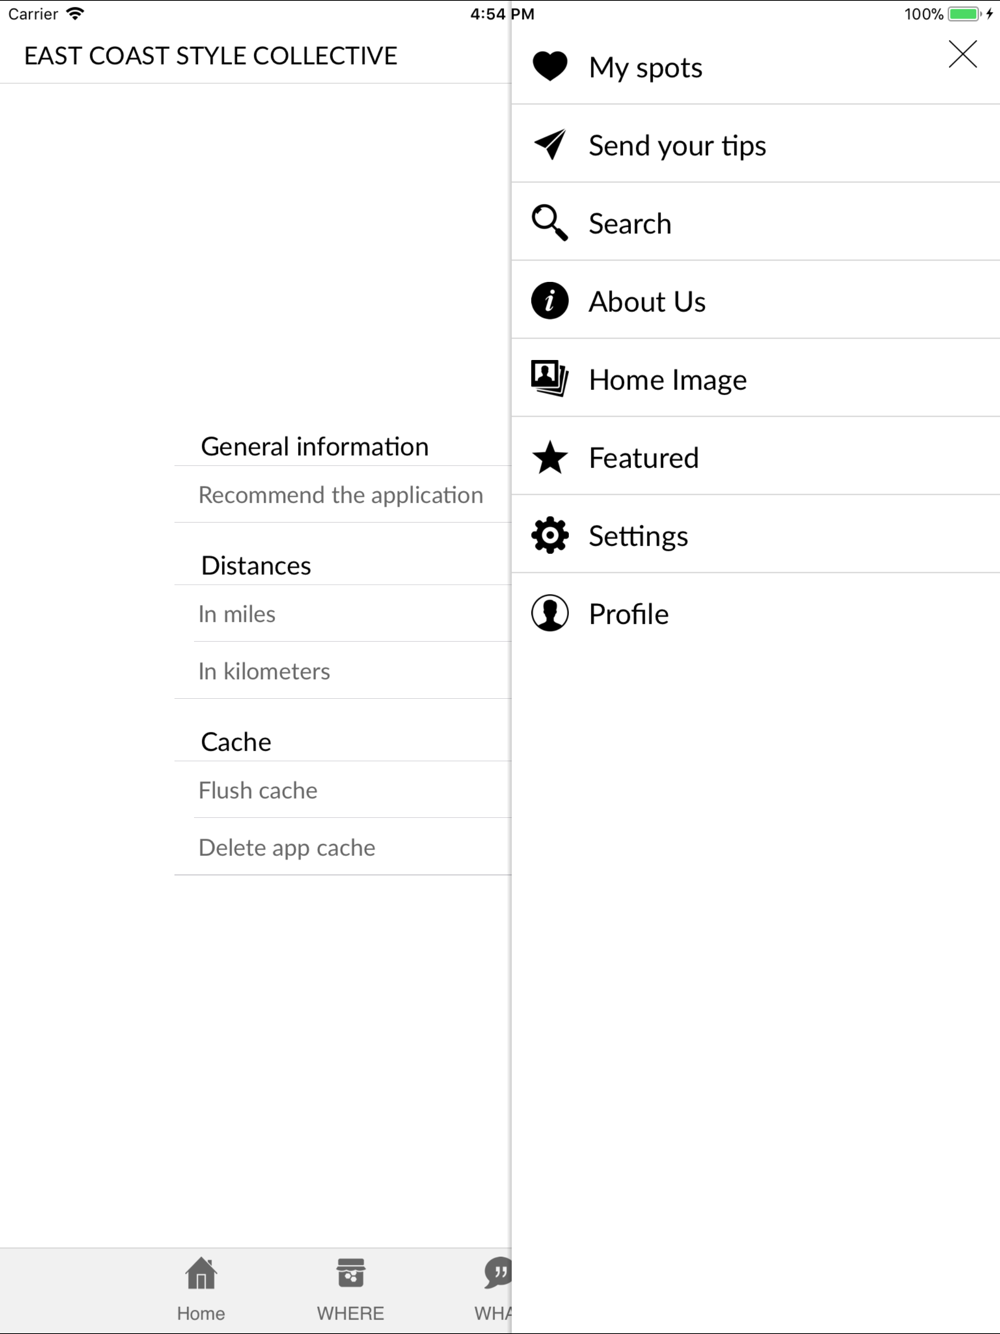This screenshot has width=1000, height=1334.
Task: Tap the heart icon beside My spots
Action: (x=550, y=66)
